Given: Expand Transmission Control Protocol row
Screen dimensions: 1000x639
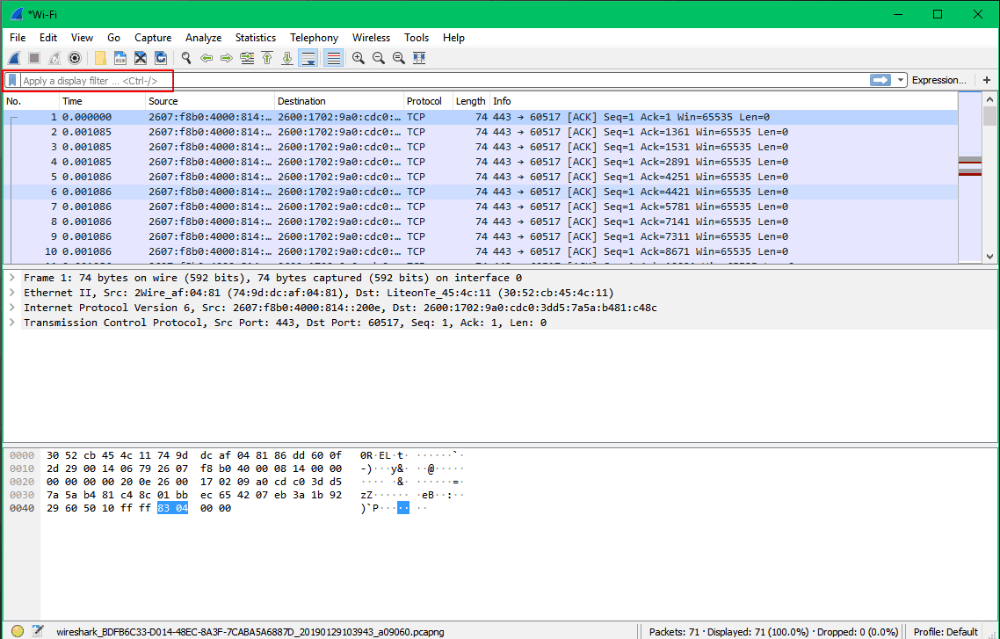Looking at the screenshot, I should click(x=12, y=323).
